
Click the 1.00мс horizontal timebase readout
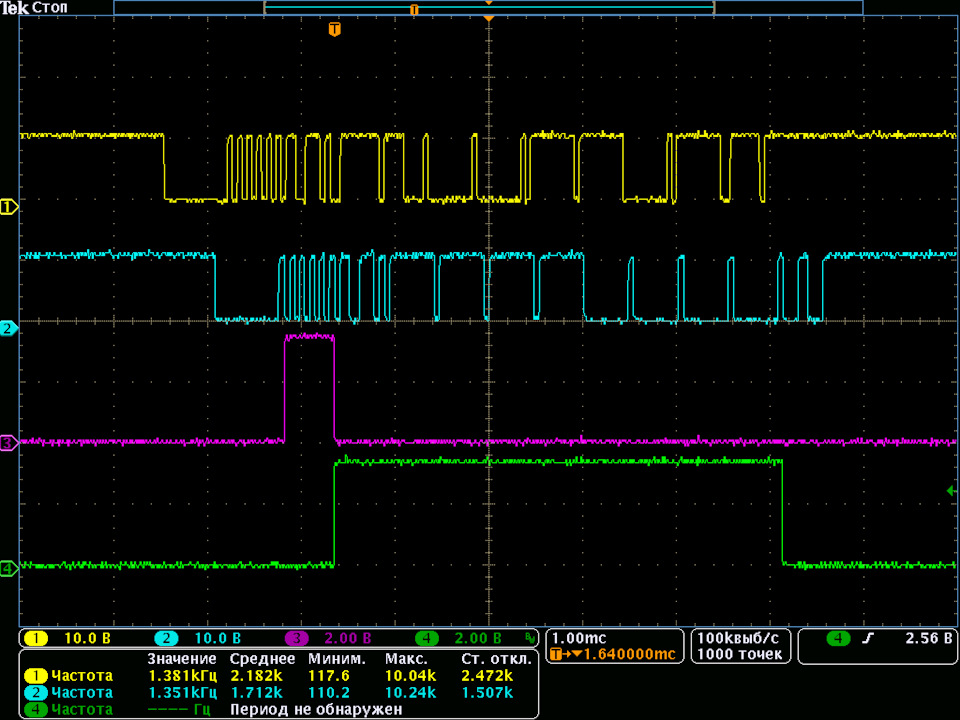(579, 638)
